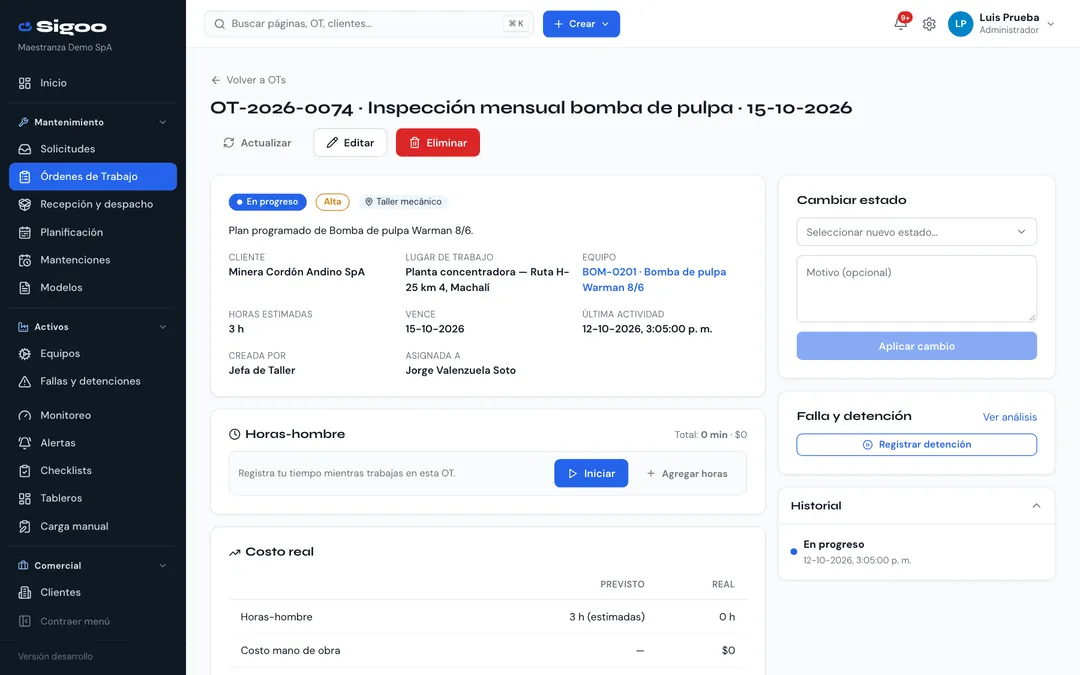Expand the user account menu chevron

click(1051, 24)
